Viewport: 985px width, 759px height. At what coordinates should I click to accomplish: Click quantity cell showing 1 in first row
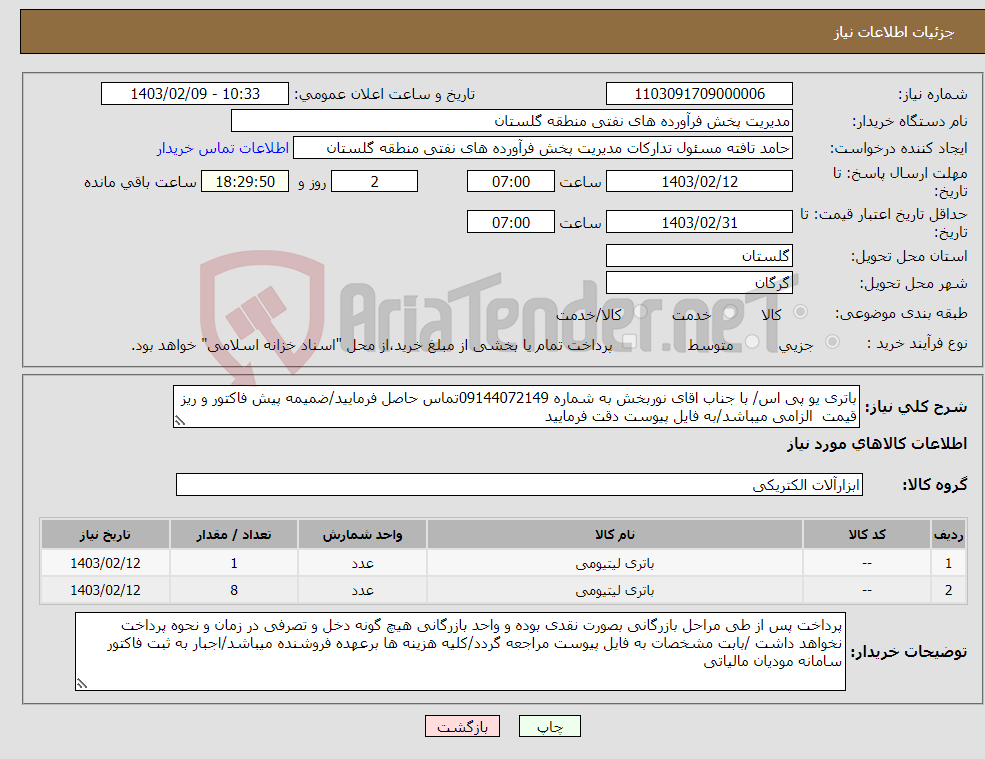coord(234,563)
